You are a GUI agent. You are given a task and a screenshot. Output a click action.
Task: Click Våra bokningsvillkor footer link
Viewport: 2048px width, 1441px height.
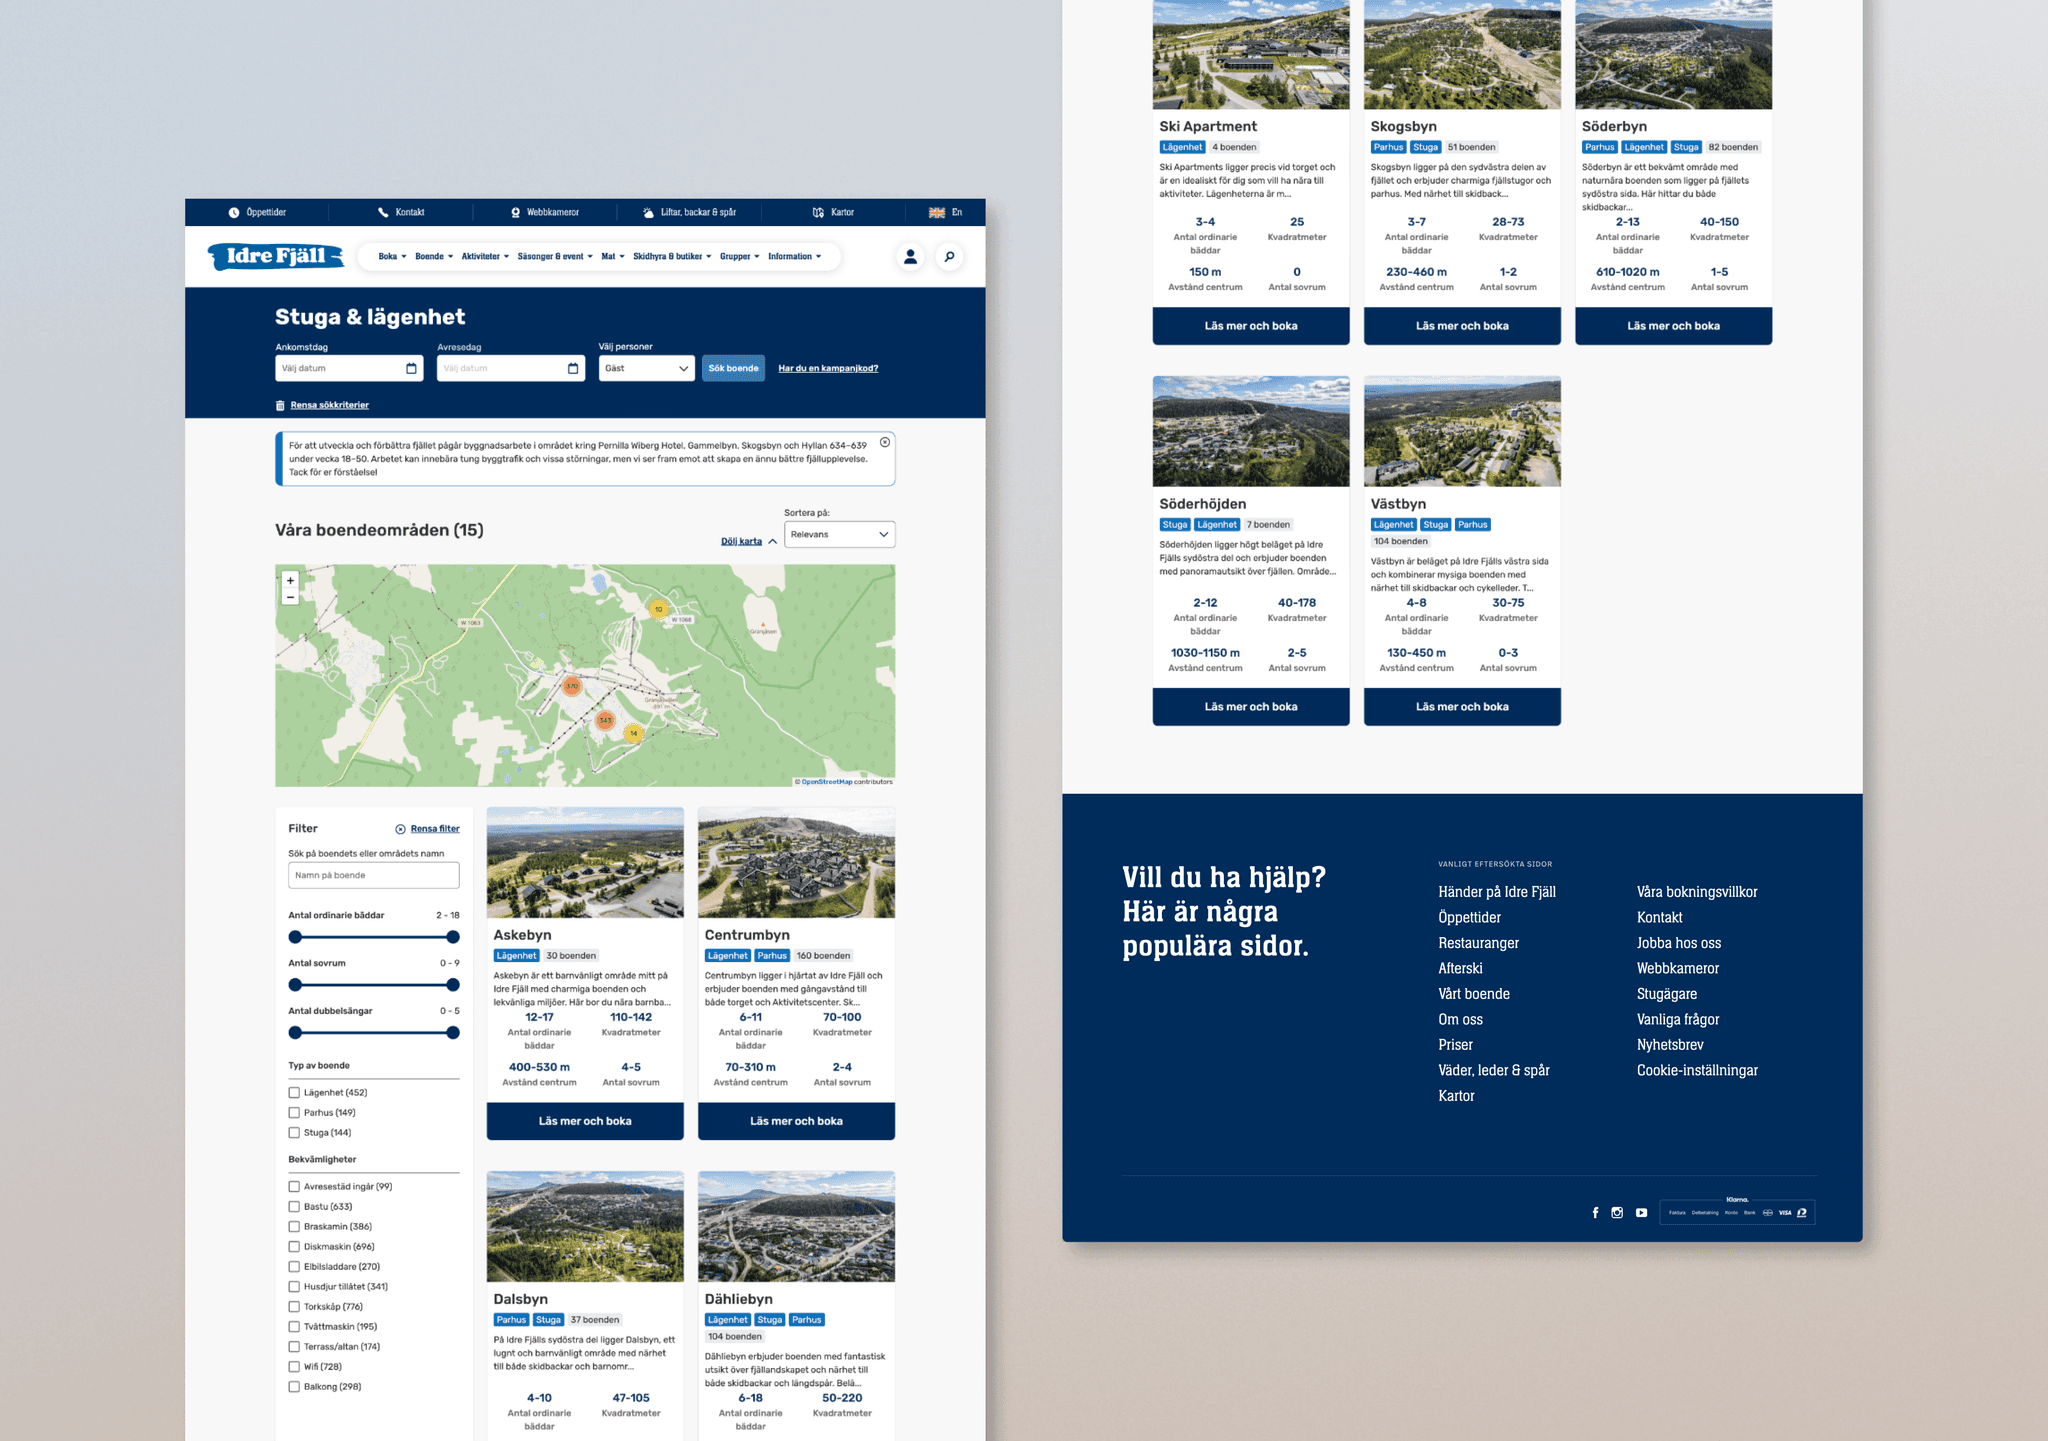pos(1697,892)
